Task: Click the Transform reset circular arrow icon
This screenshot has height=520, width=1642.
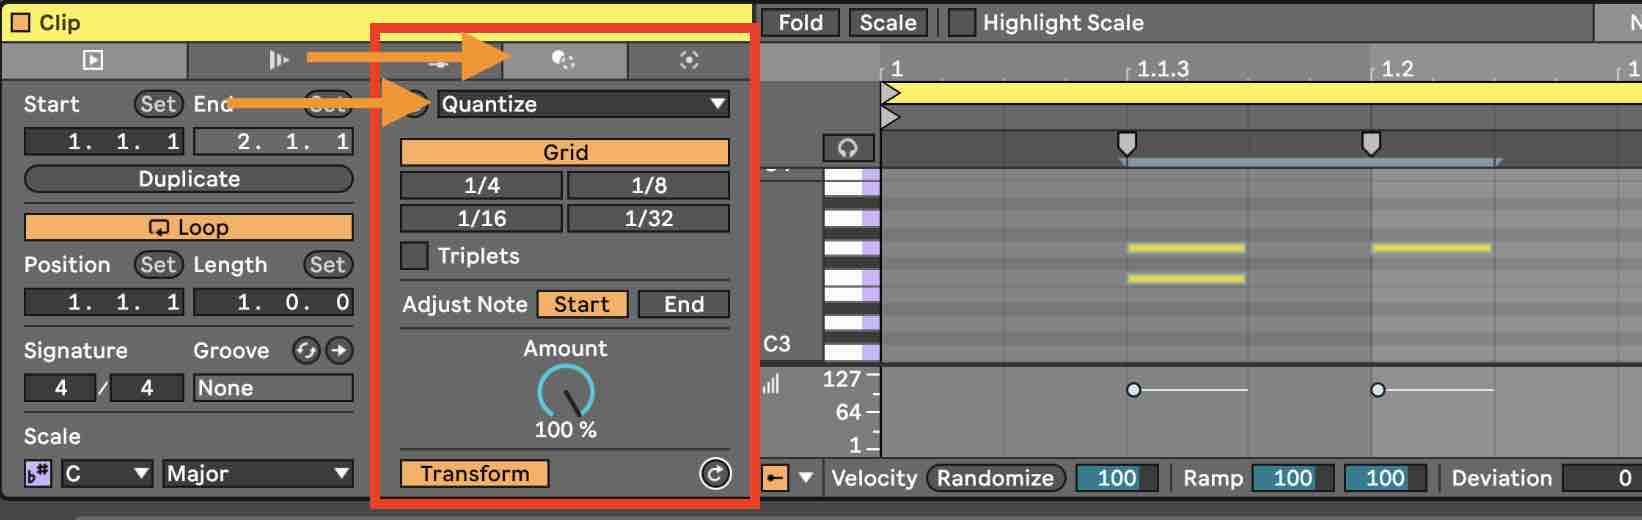Action: tap(715, 474)
